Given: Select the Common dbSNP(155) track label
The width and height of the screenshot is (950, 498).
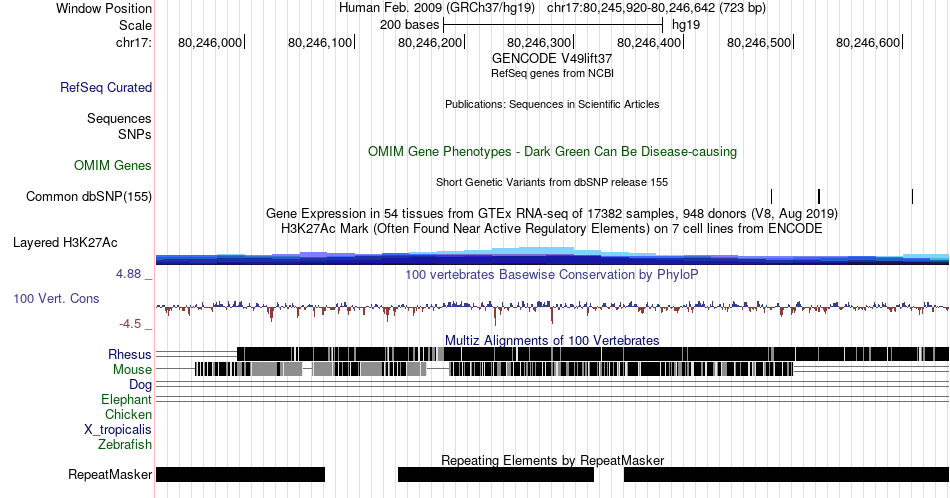Looking at the screenshot, I should pos(89,196).
